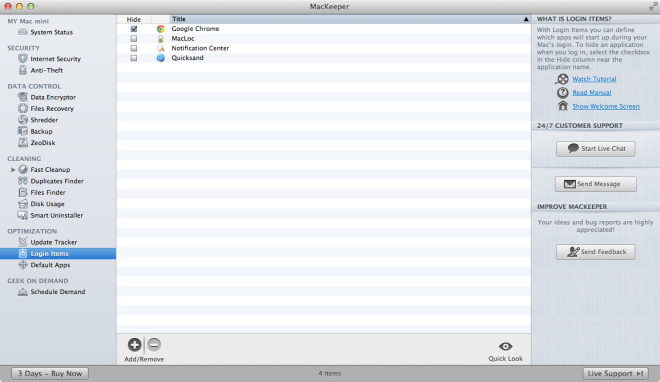Click the Send Feedback button
The width and height of the screenshot is (660, 382).
pos(596,252)
